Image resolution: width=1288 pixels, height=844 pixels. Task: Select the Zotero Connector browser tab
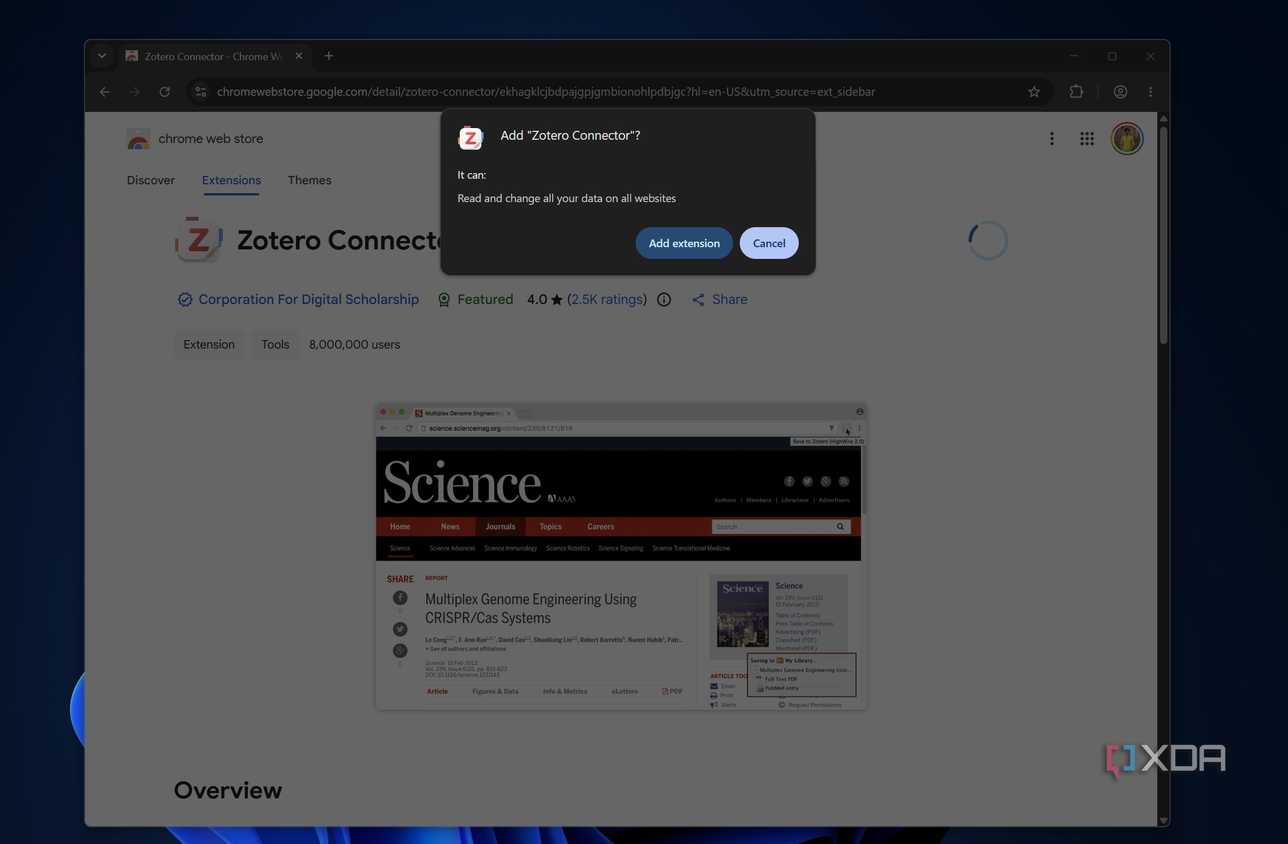coord(215,56)
